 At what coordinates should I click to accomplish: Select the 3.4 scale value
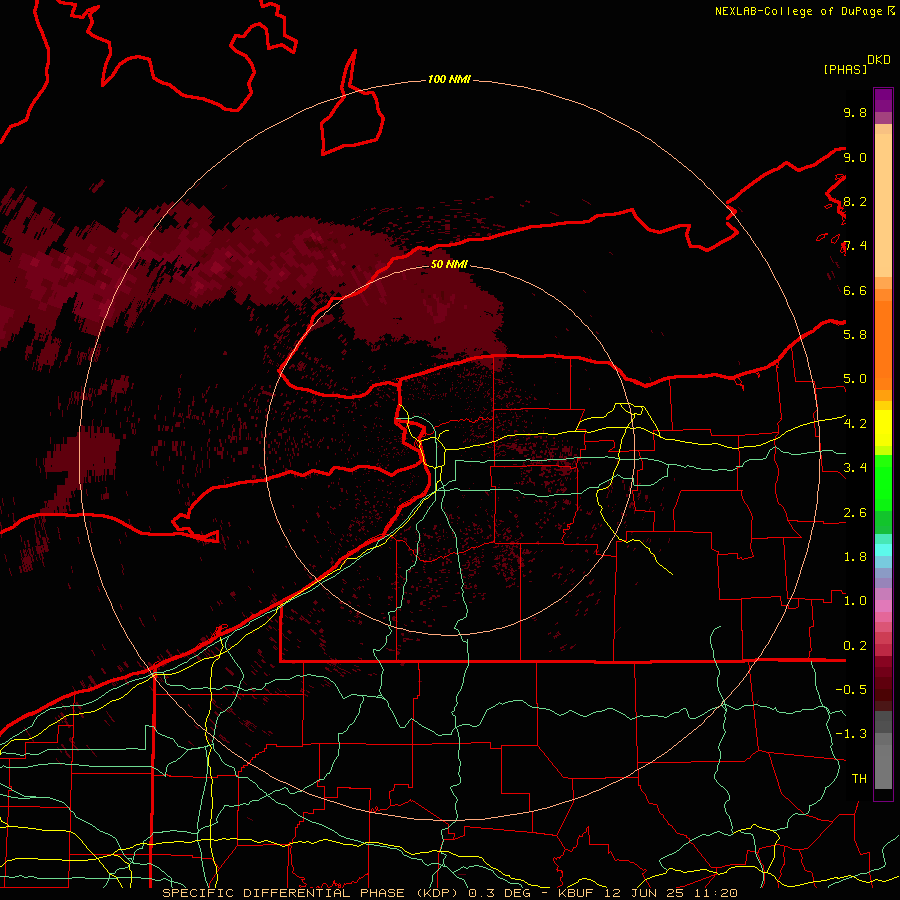pos(855,467)
